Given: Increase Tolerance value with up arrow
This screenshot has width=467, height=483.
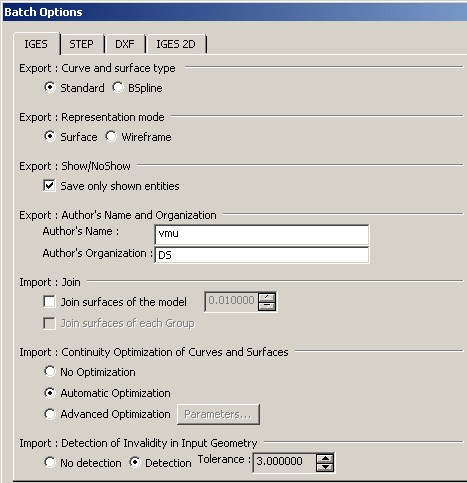Looking at the screenshot, I should pos(325,458).
